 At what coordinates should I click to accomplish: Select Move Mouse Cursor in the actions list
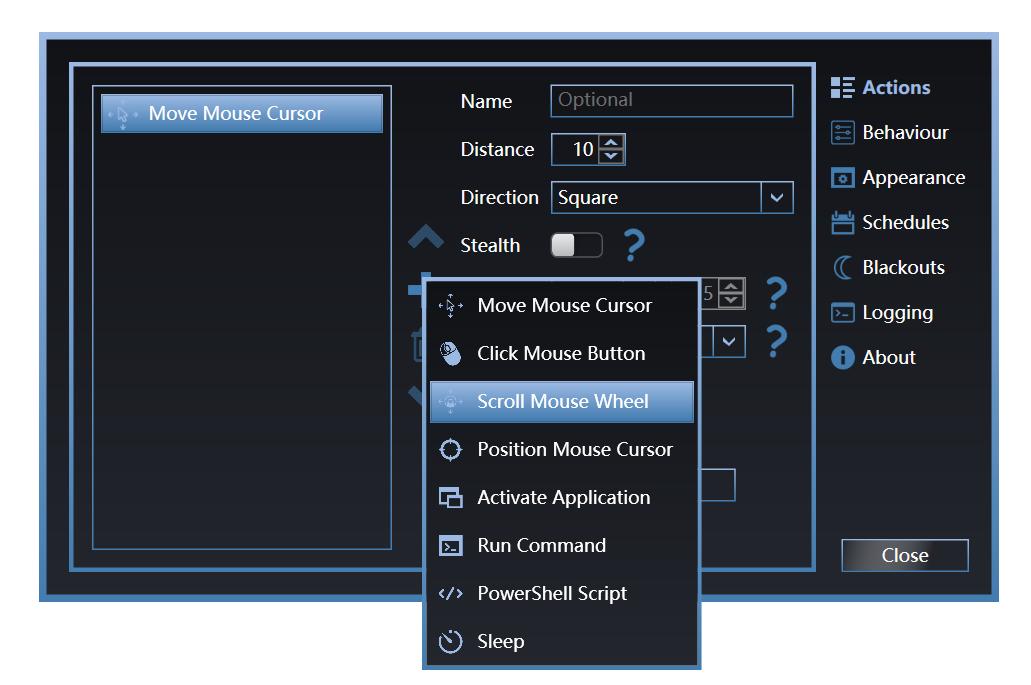click(241, 113)
